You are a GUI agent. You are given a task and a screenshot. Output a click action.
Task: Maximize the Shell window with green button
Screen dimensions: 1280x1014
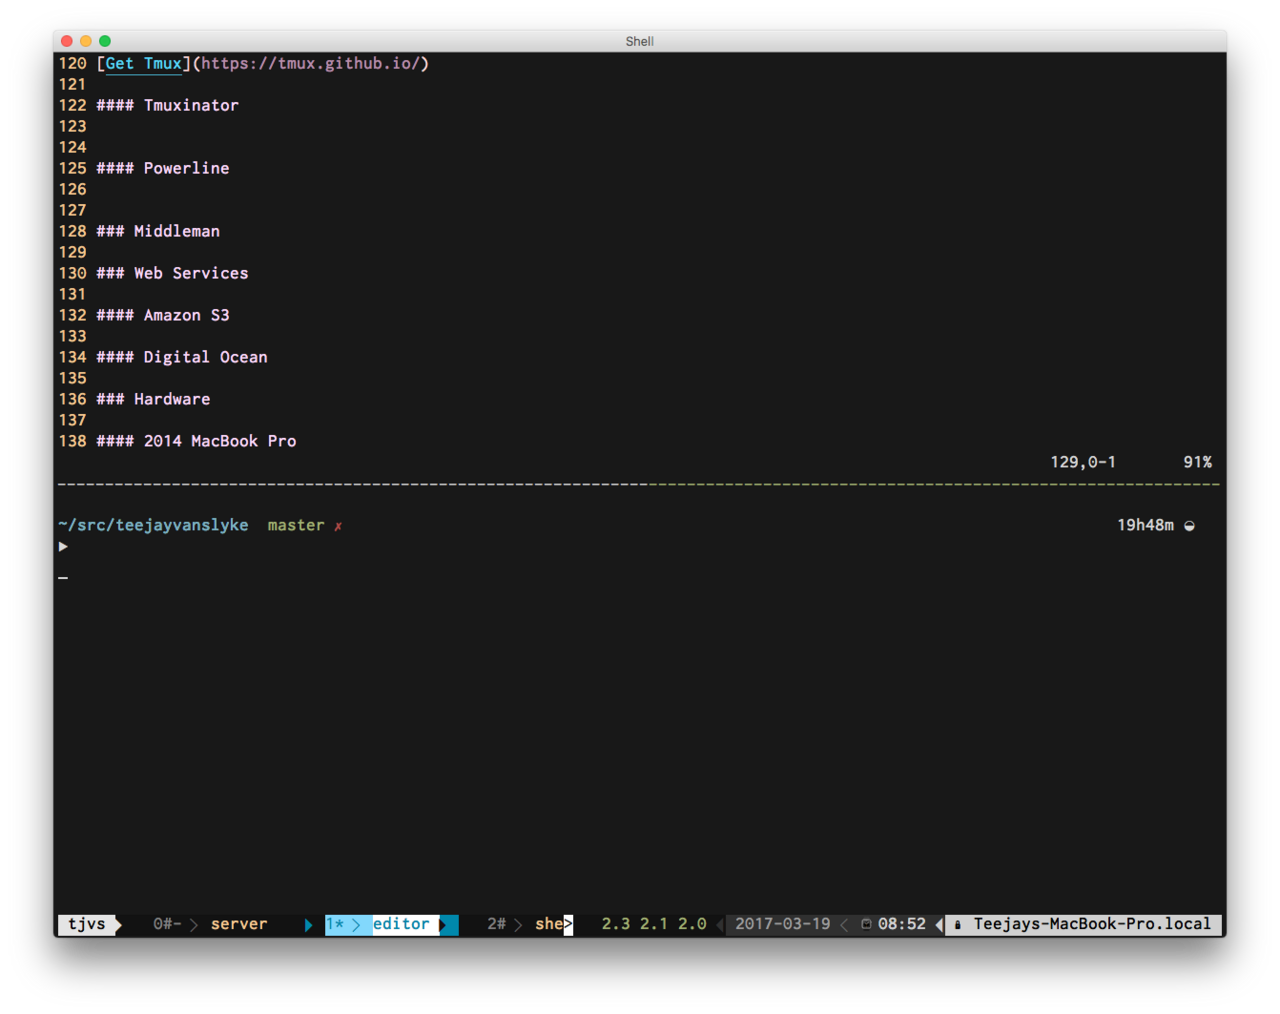click(x=105, y=41)
